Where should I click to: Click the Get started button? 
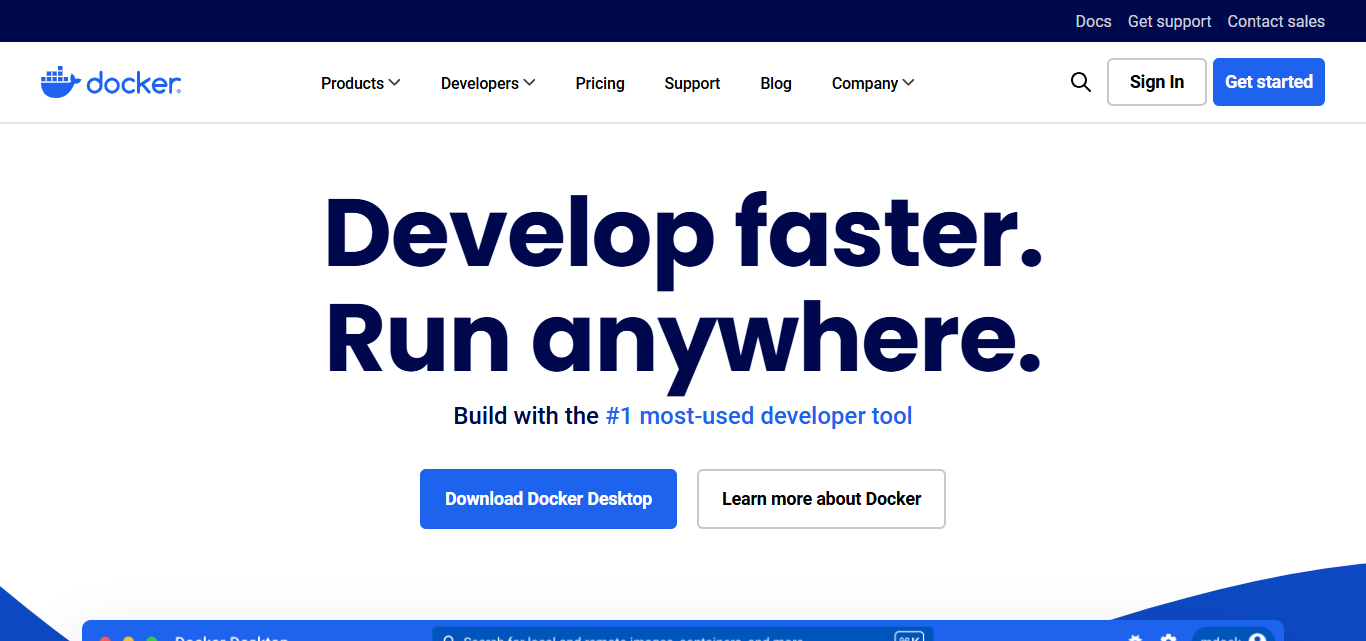point(1269,82)
